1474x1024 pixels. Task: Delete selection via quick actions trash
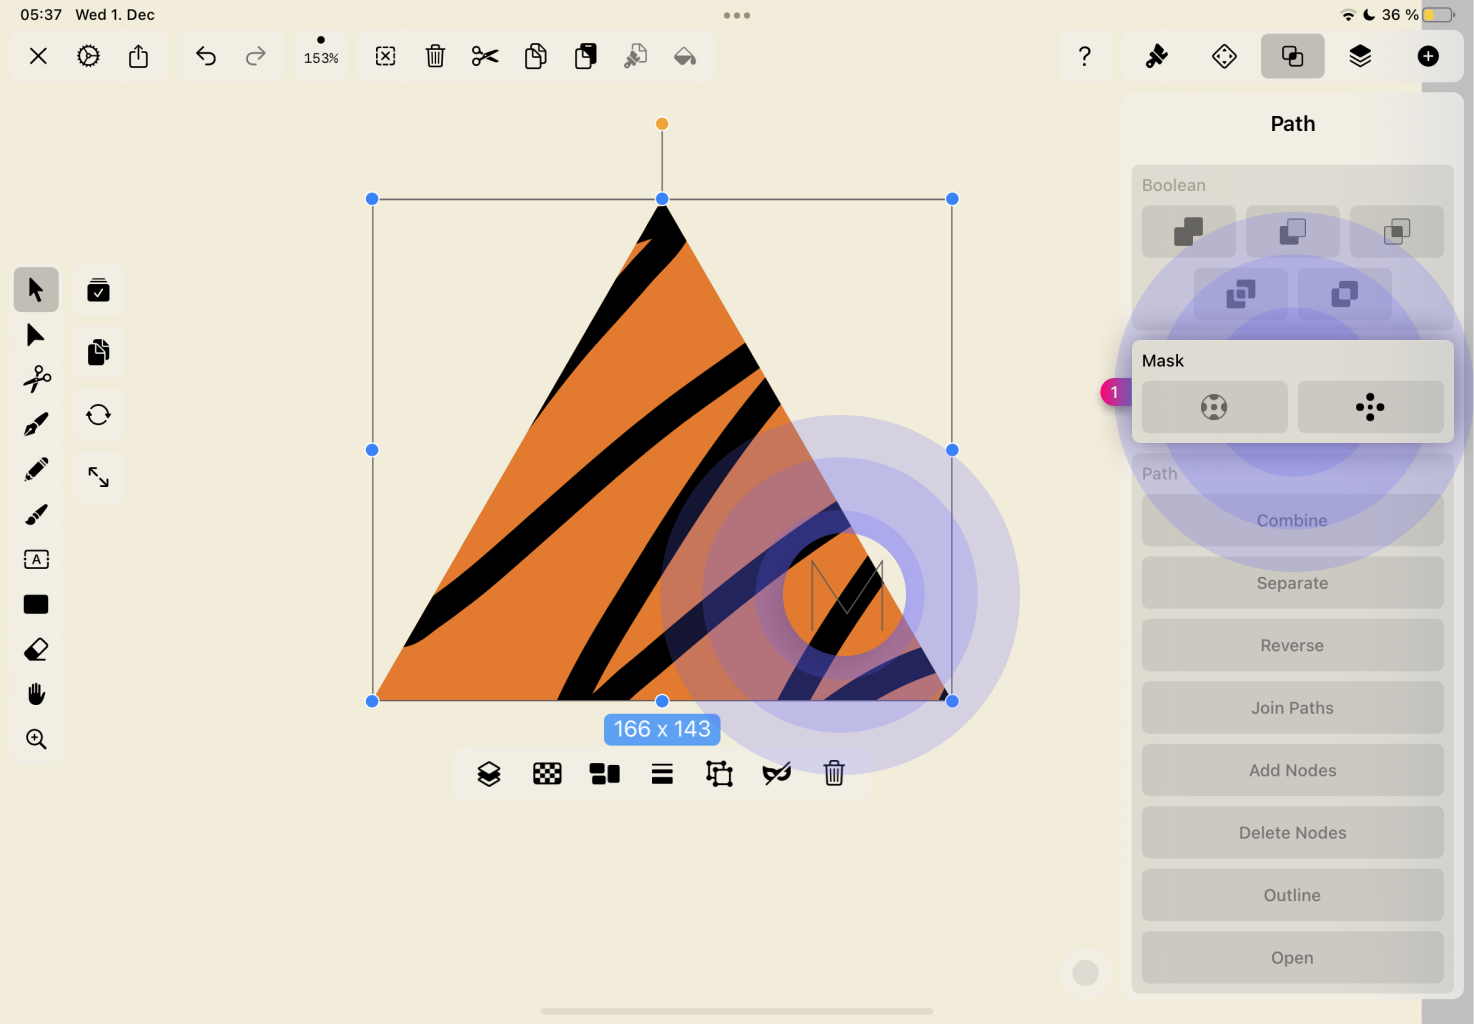(834, 773)
